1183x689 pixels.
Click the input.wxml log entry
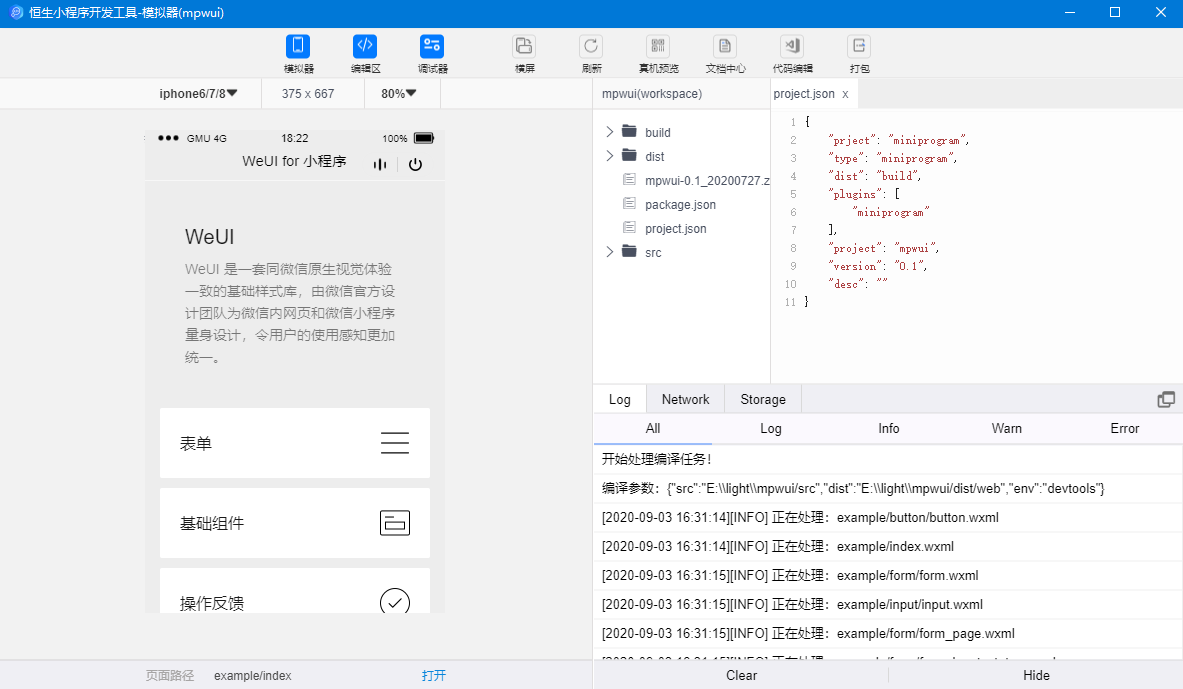click(887, 604)
